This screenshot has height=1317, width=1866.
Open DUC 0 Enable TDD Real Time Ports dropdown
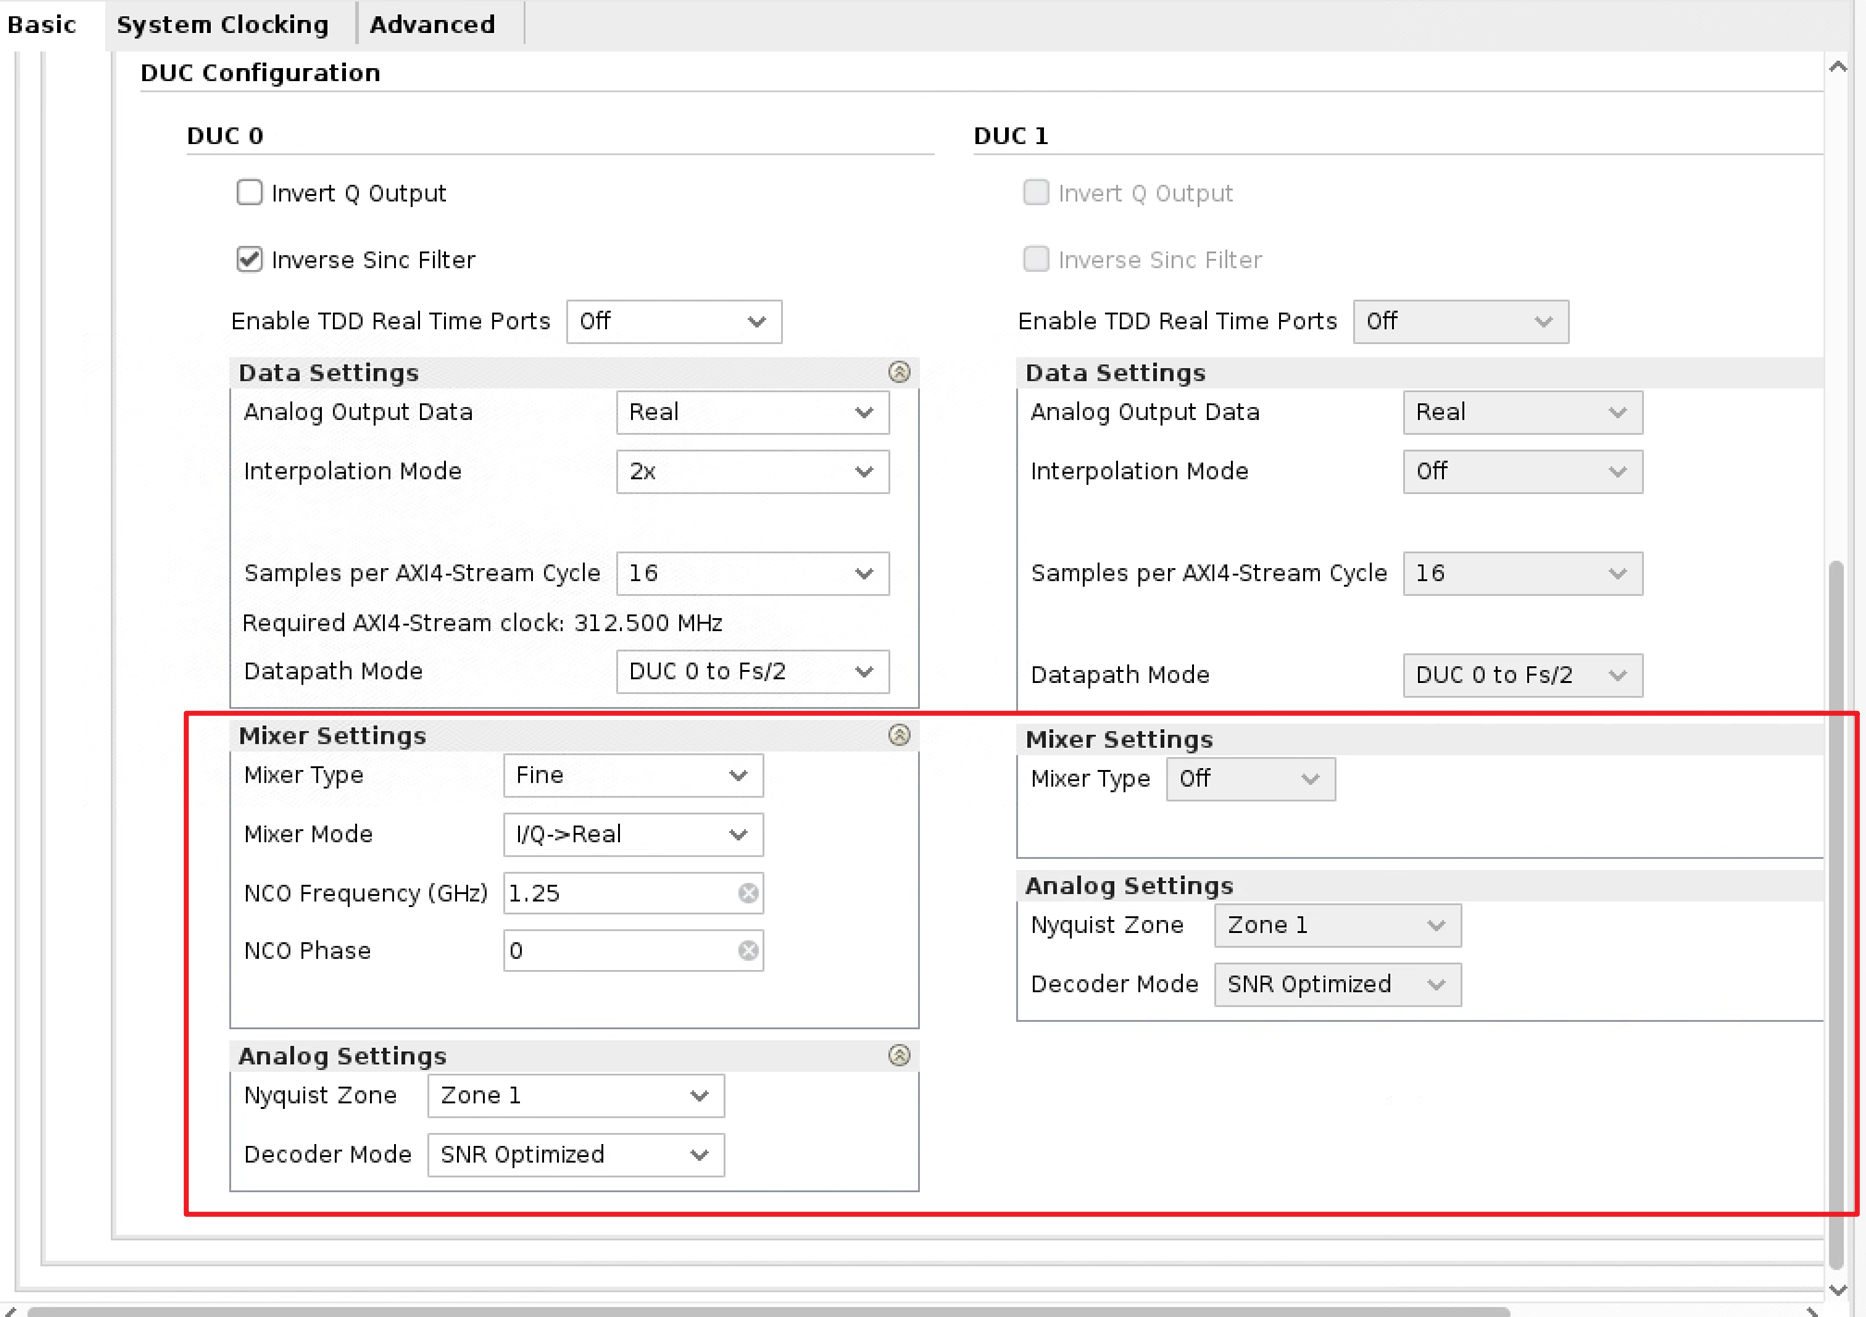[673, 321]
